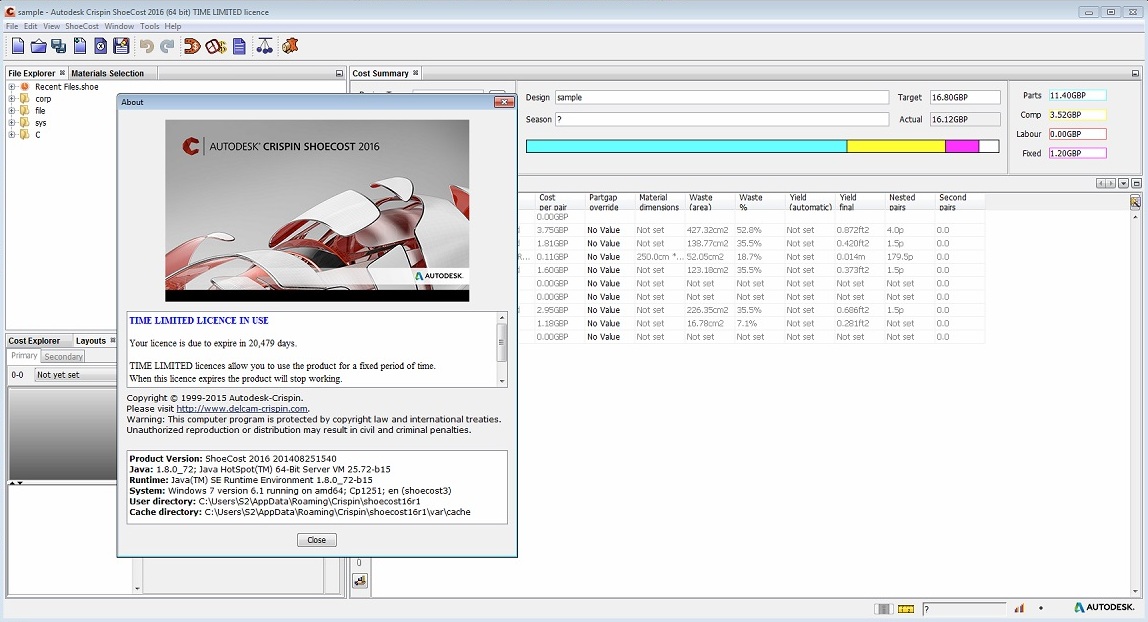This screenshot has height=622, width=1148.
Task: Expand the file folder node
Action: tap(12, 110)
